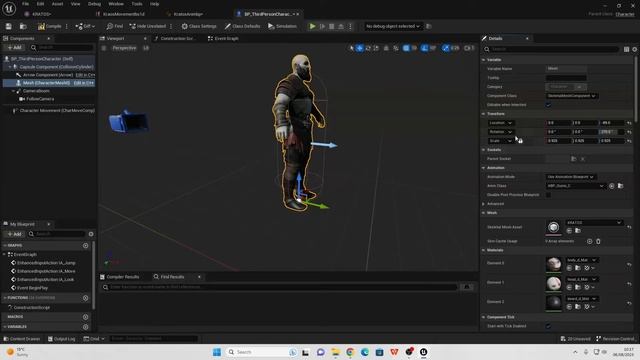Toggle Editable when Inherited checkbox
Screen dimensions: 640x360
click(x=549, y=105)
